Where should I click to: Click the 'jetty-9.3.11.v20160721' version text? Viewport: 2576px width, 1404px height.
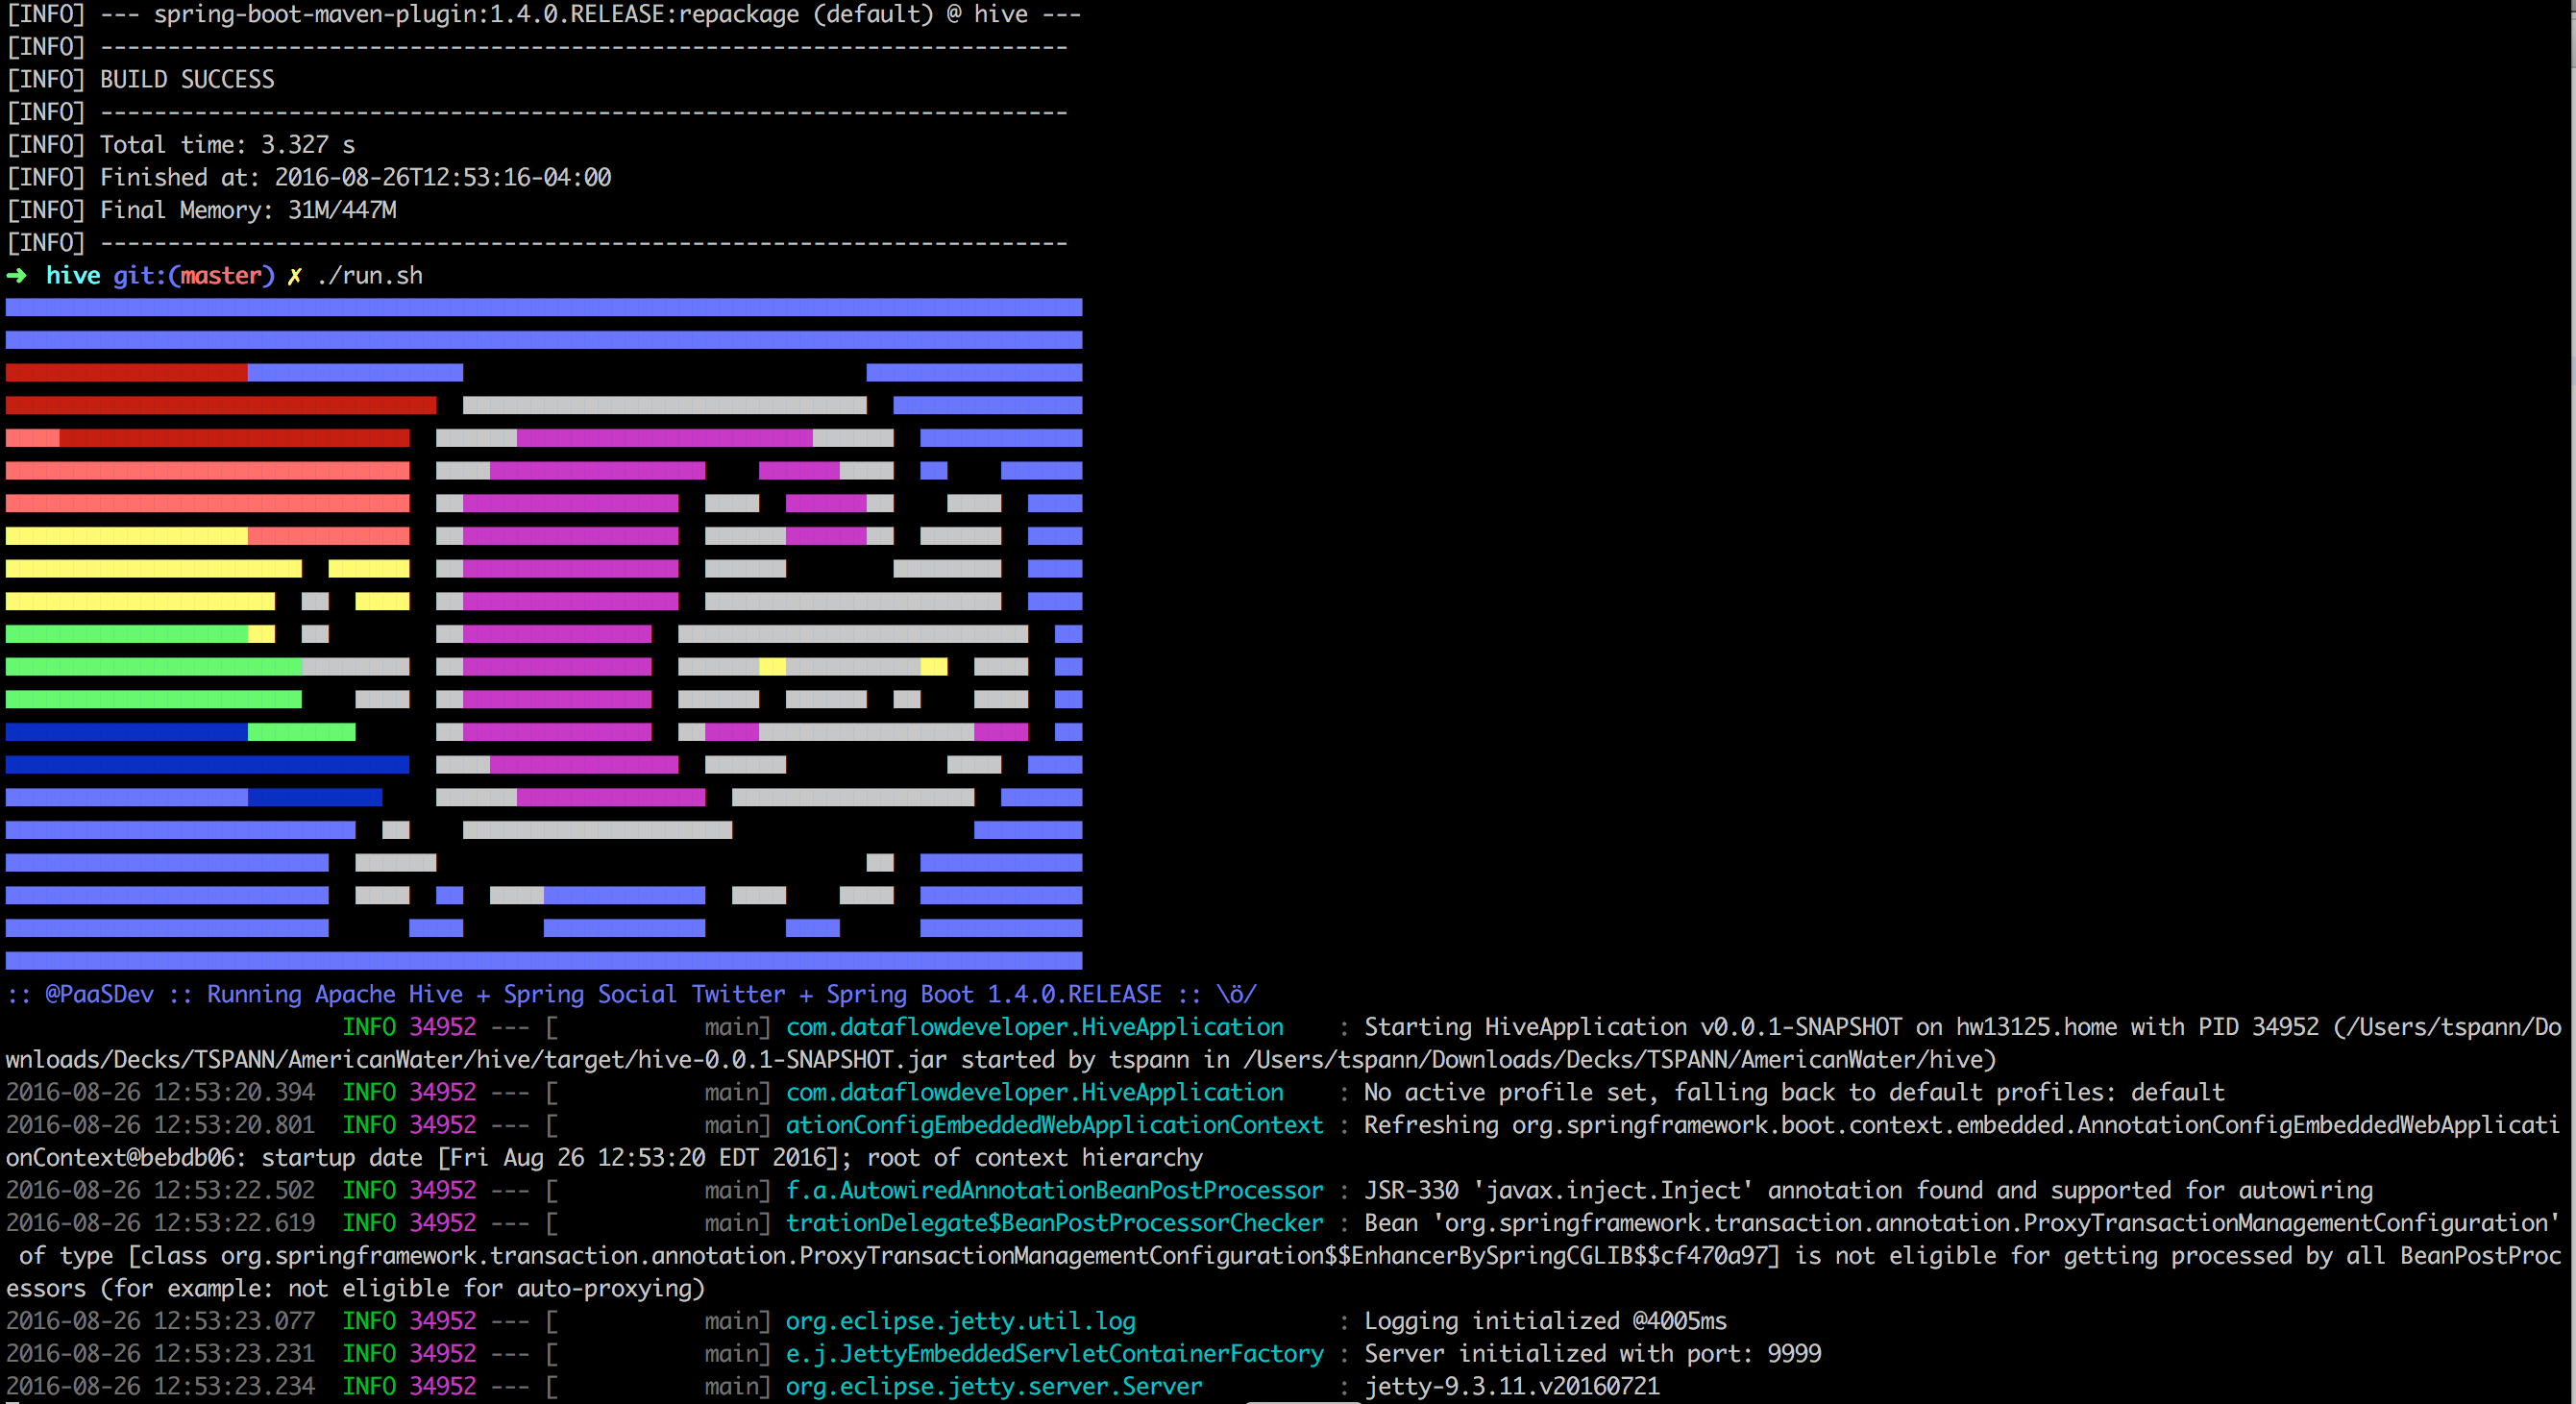click(1512, 1386)
